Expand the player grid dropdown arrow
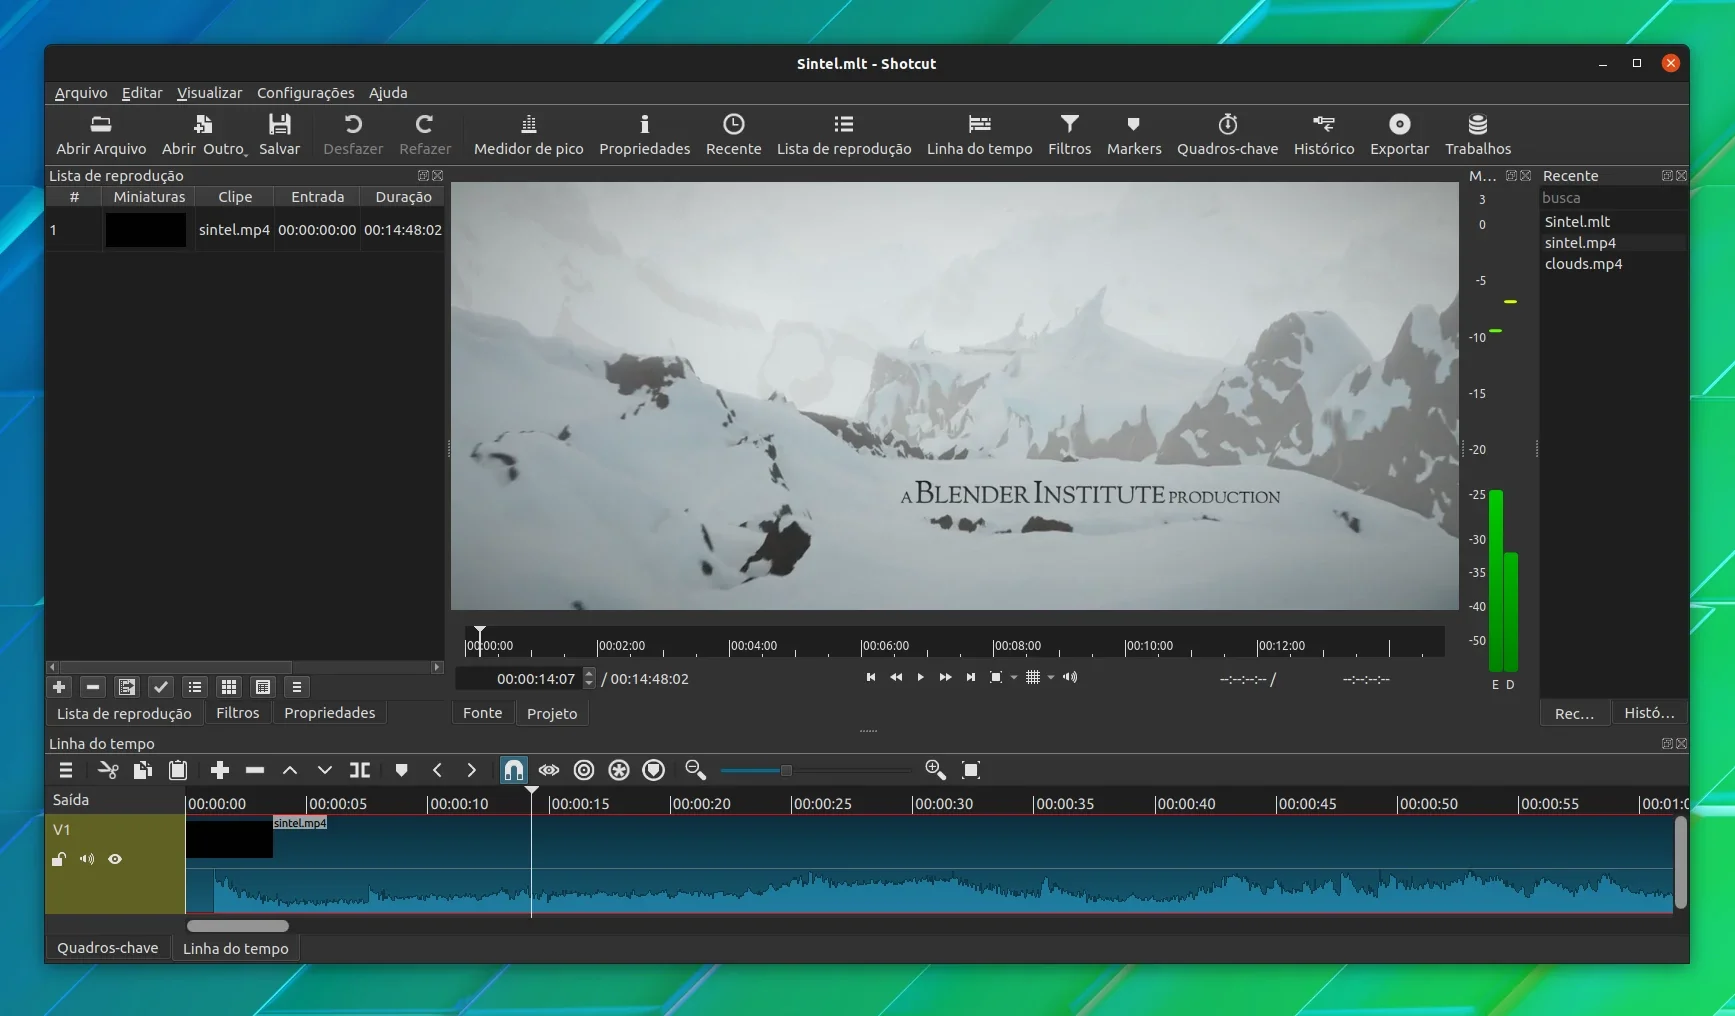Viewport: 1735px width, 1016px height. (1051, 678)
